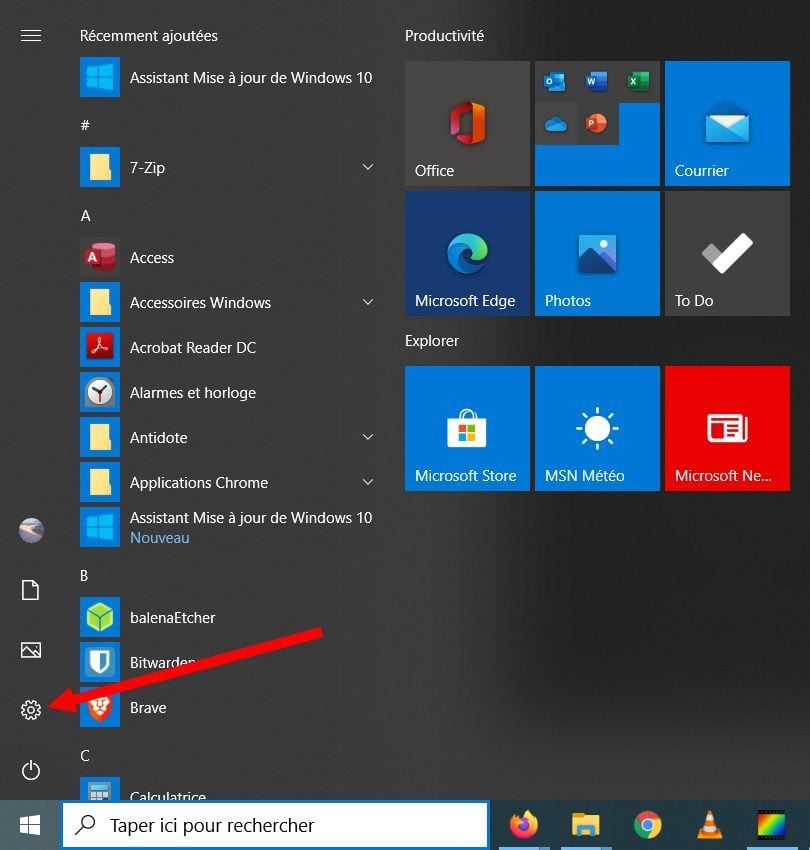Click the # letter header in app list
The height and width of the screenshot is (850, 810).
tap(85, 125)
